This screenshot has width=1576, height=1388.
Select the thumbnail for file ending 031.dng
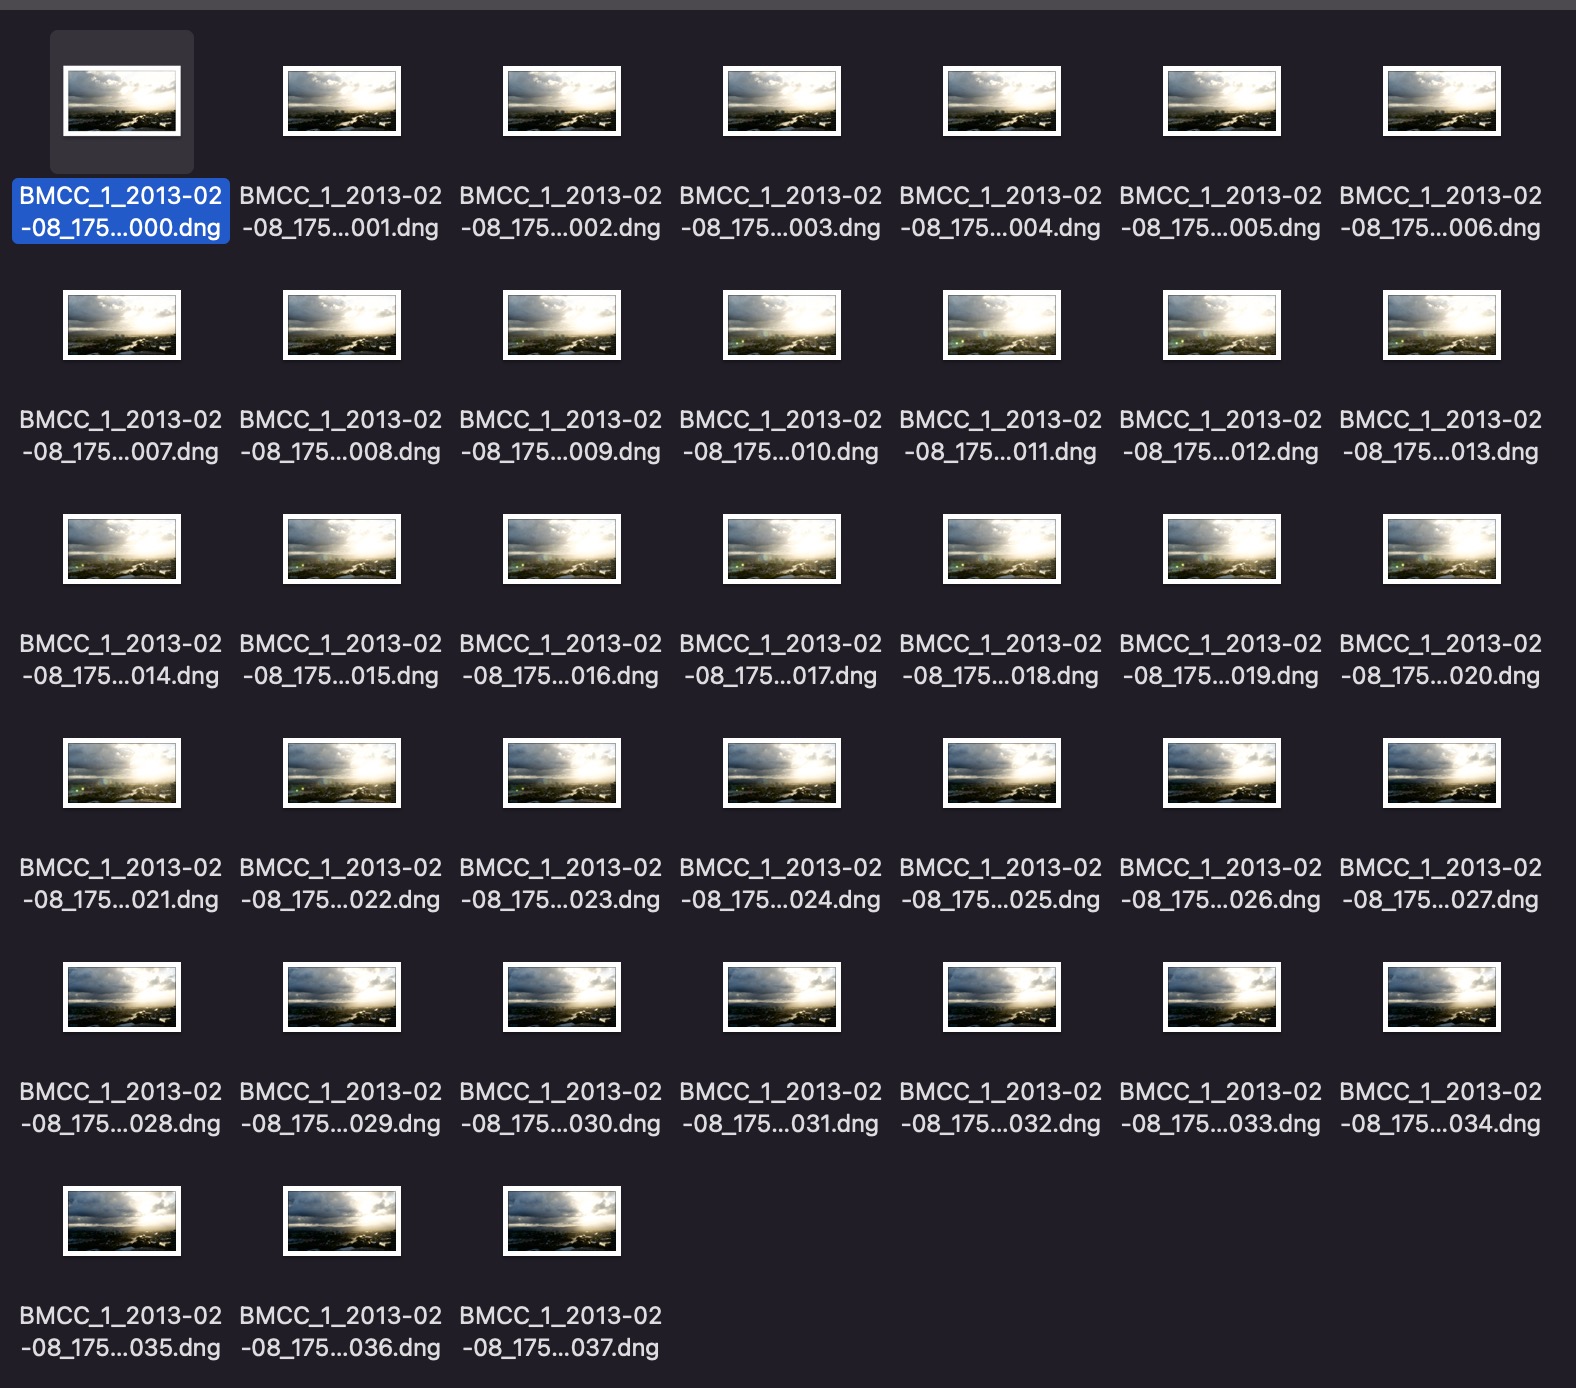click(782, 997)
